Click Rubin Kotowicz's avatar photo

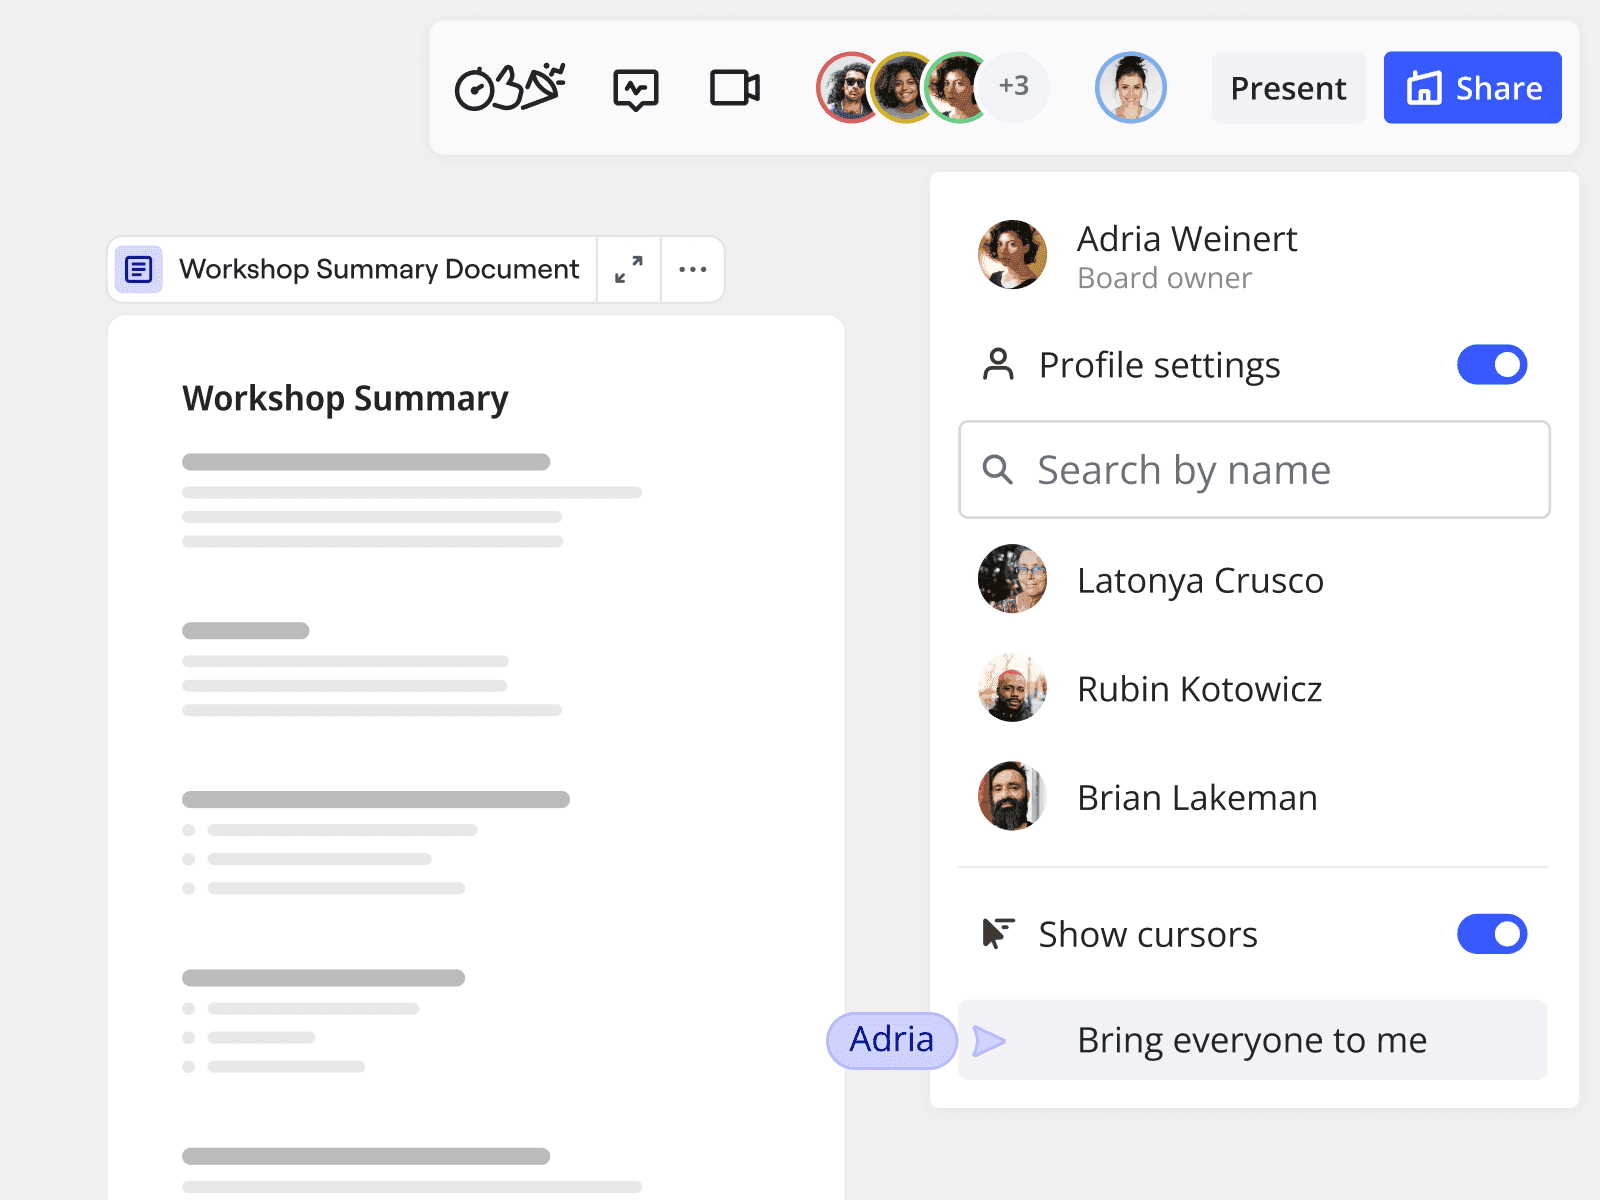click(1012, 689)
